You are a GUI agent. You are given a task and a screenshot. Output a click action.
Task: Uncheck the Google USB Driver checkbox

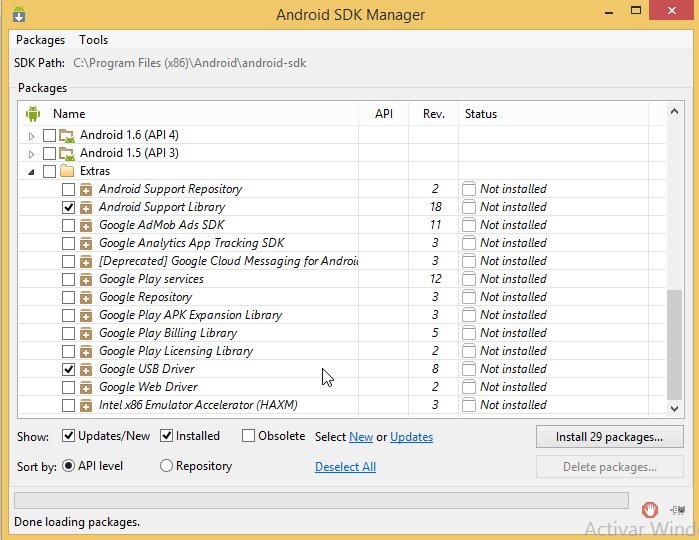(68, 369)
